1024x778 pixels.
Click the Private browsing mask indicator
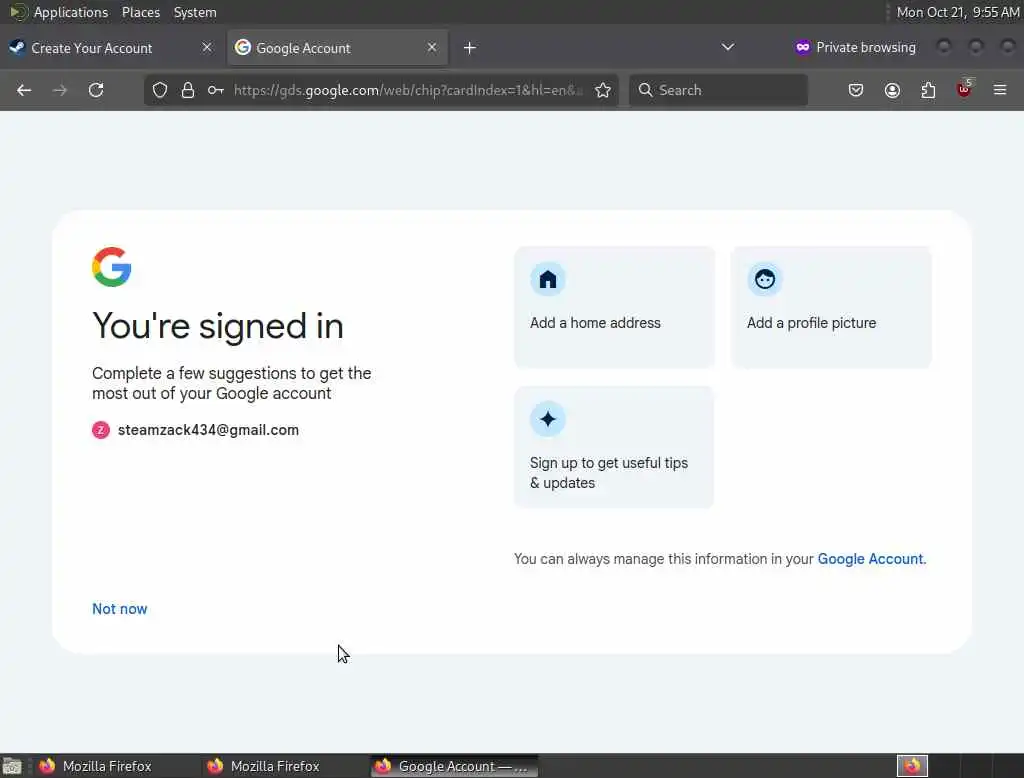pyautogui.click(x=856, y=47)
